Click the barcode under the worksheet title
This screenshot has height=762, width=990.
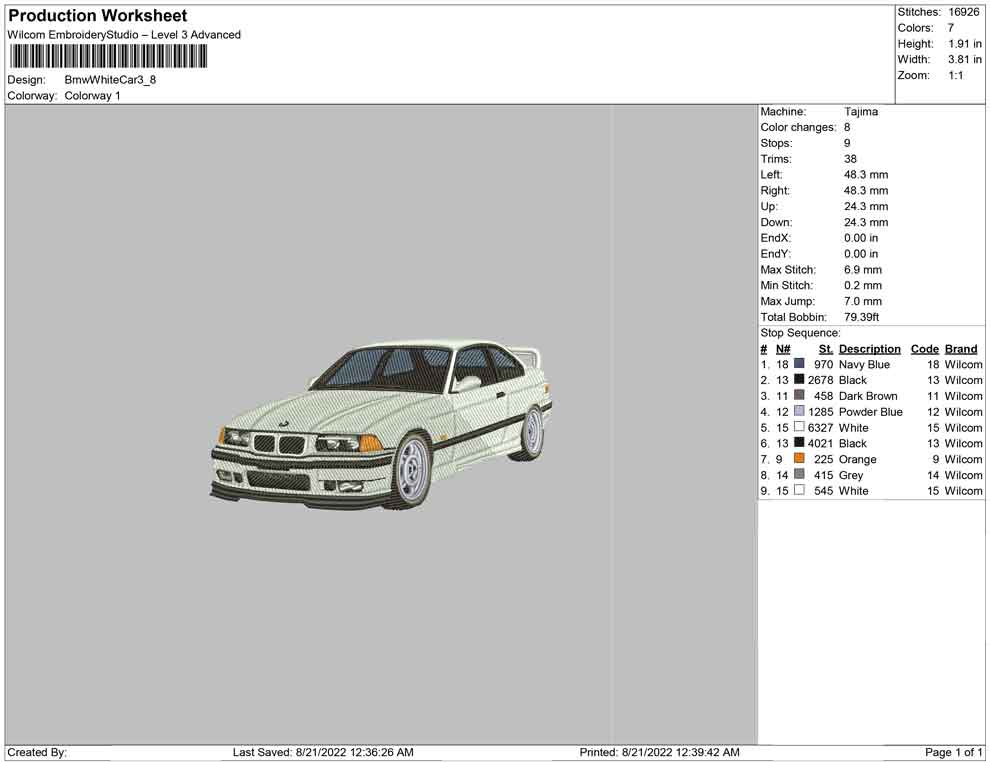tap(109, 56)
